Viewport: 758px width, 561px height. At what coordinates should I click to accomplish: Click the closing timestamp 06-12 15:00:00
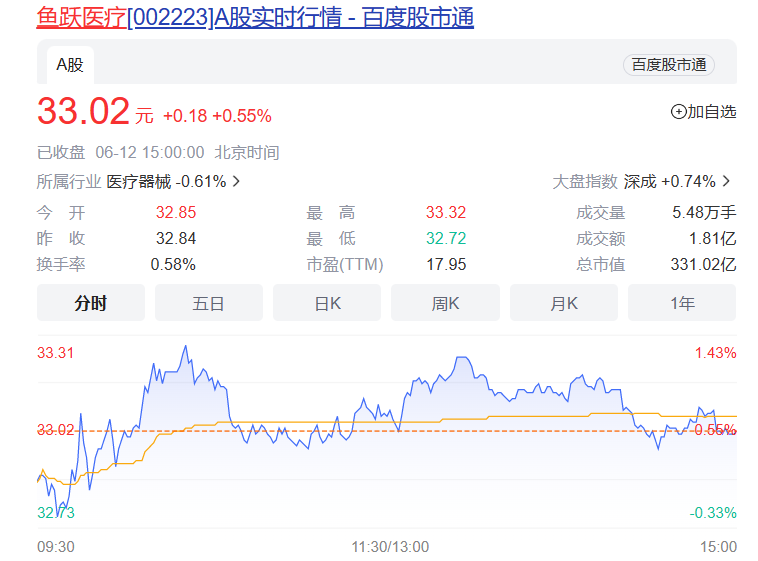pos(150,153)
